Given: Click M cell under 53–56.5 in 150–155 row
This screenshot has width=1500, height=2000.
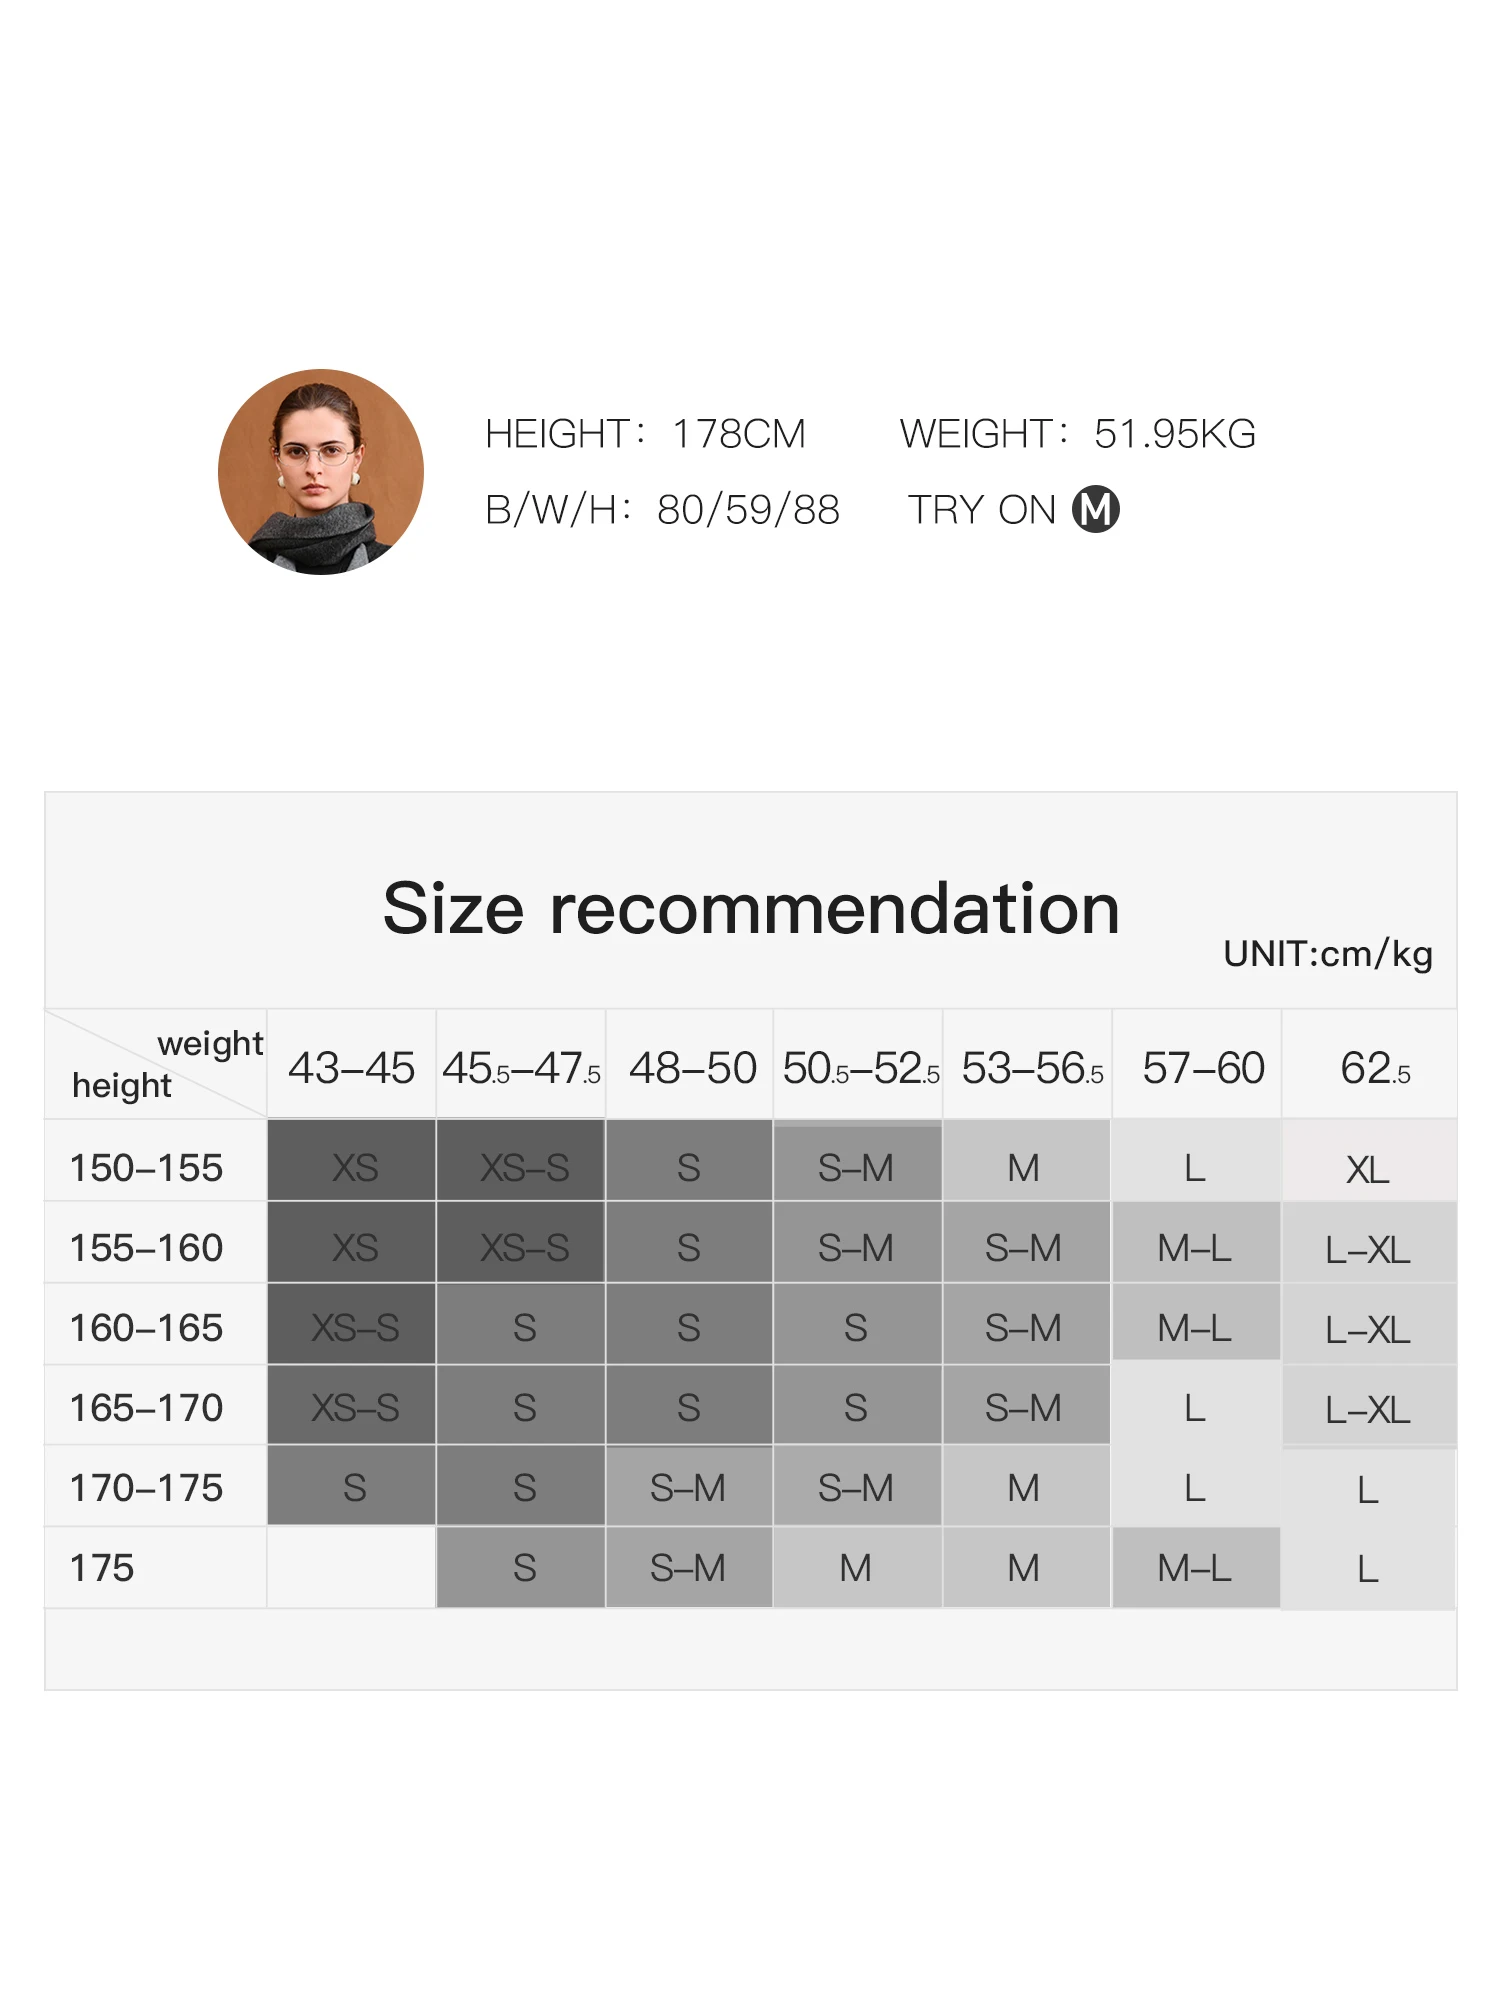Looking at the screenshot, I should click(1024, 1168).
